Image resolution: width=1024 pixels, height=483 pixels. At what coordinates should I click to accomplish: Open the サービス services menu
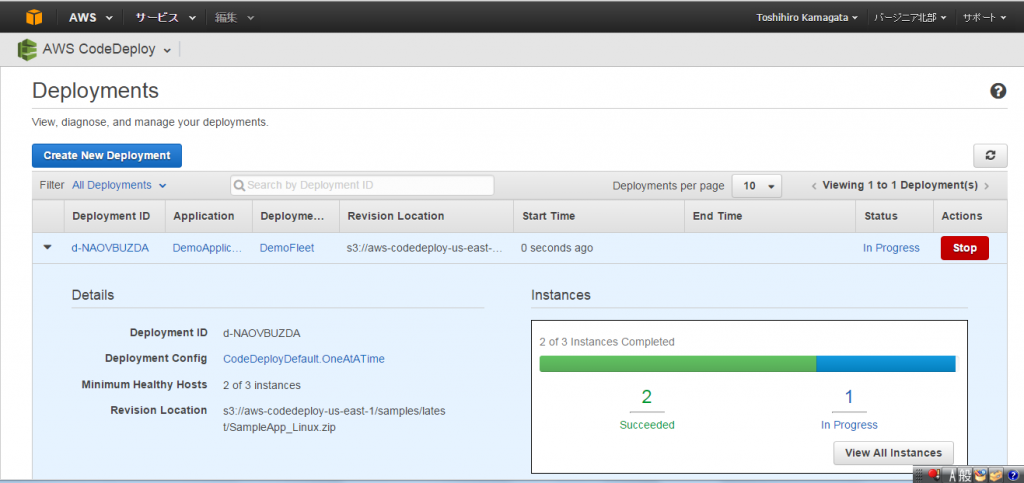click(165, 18)
